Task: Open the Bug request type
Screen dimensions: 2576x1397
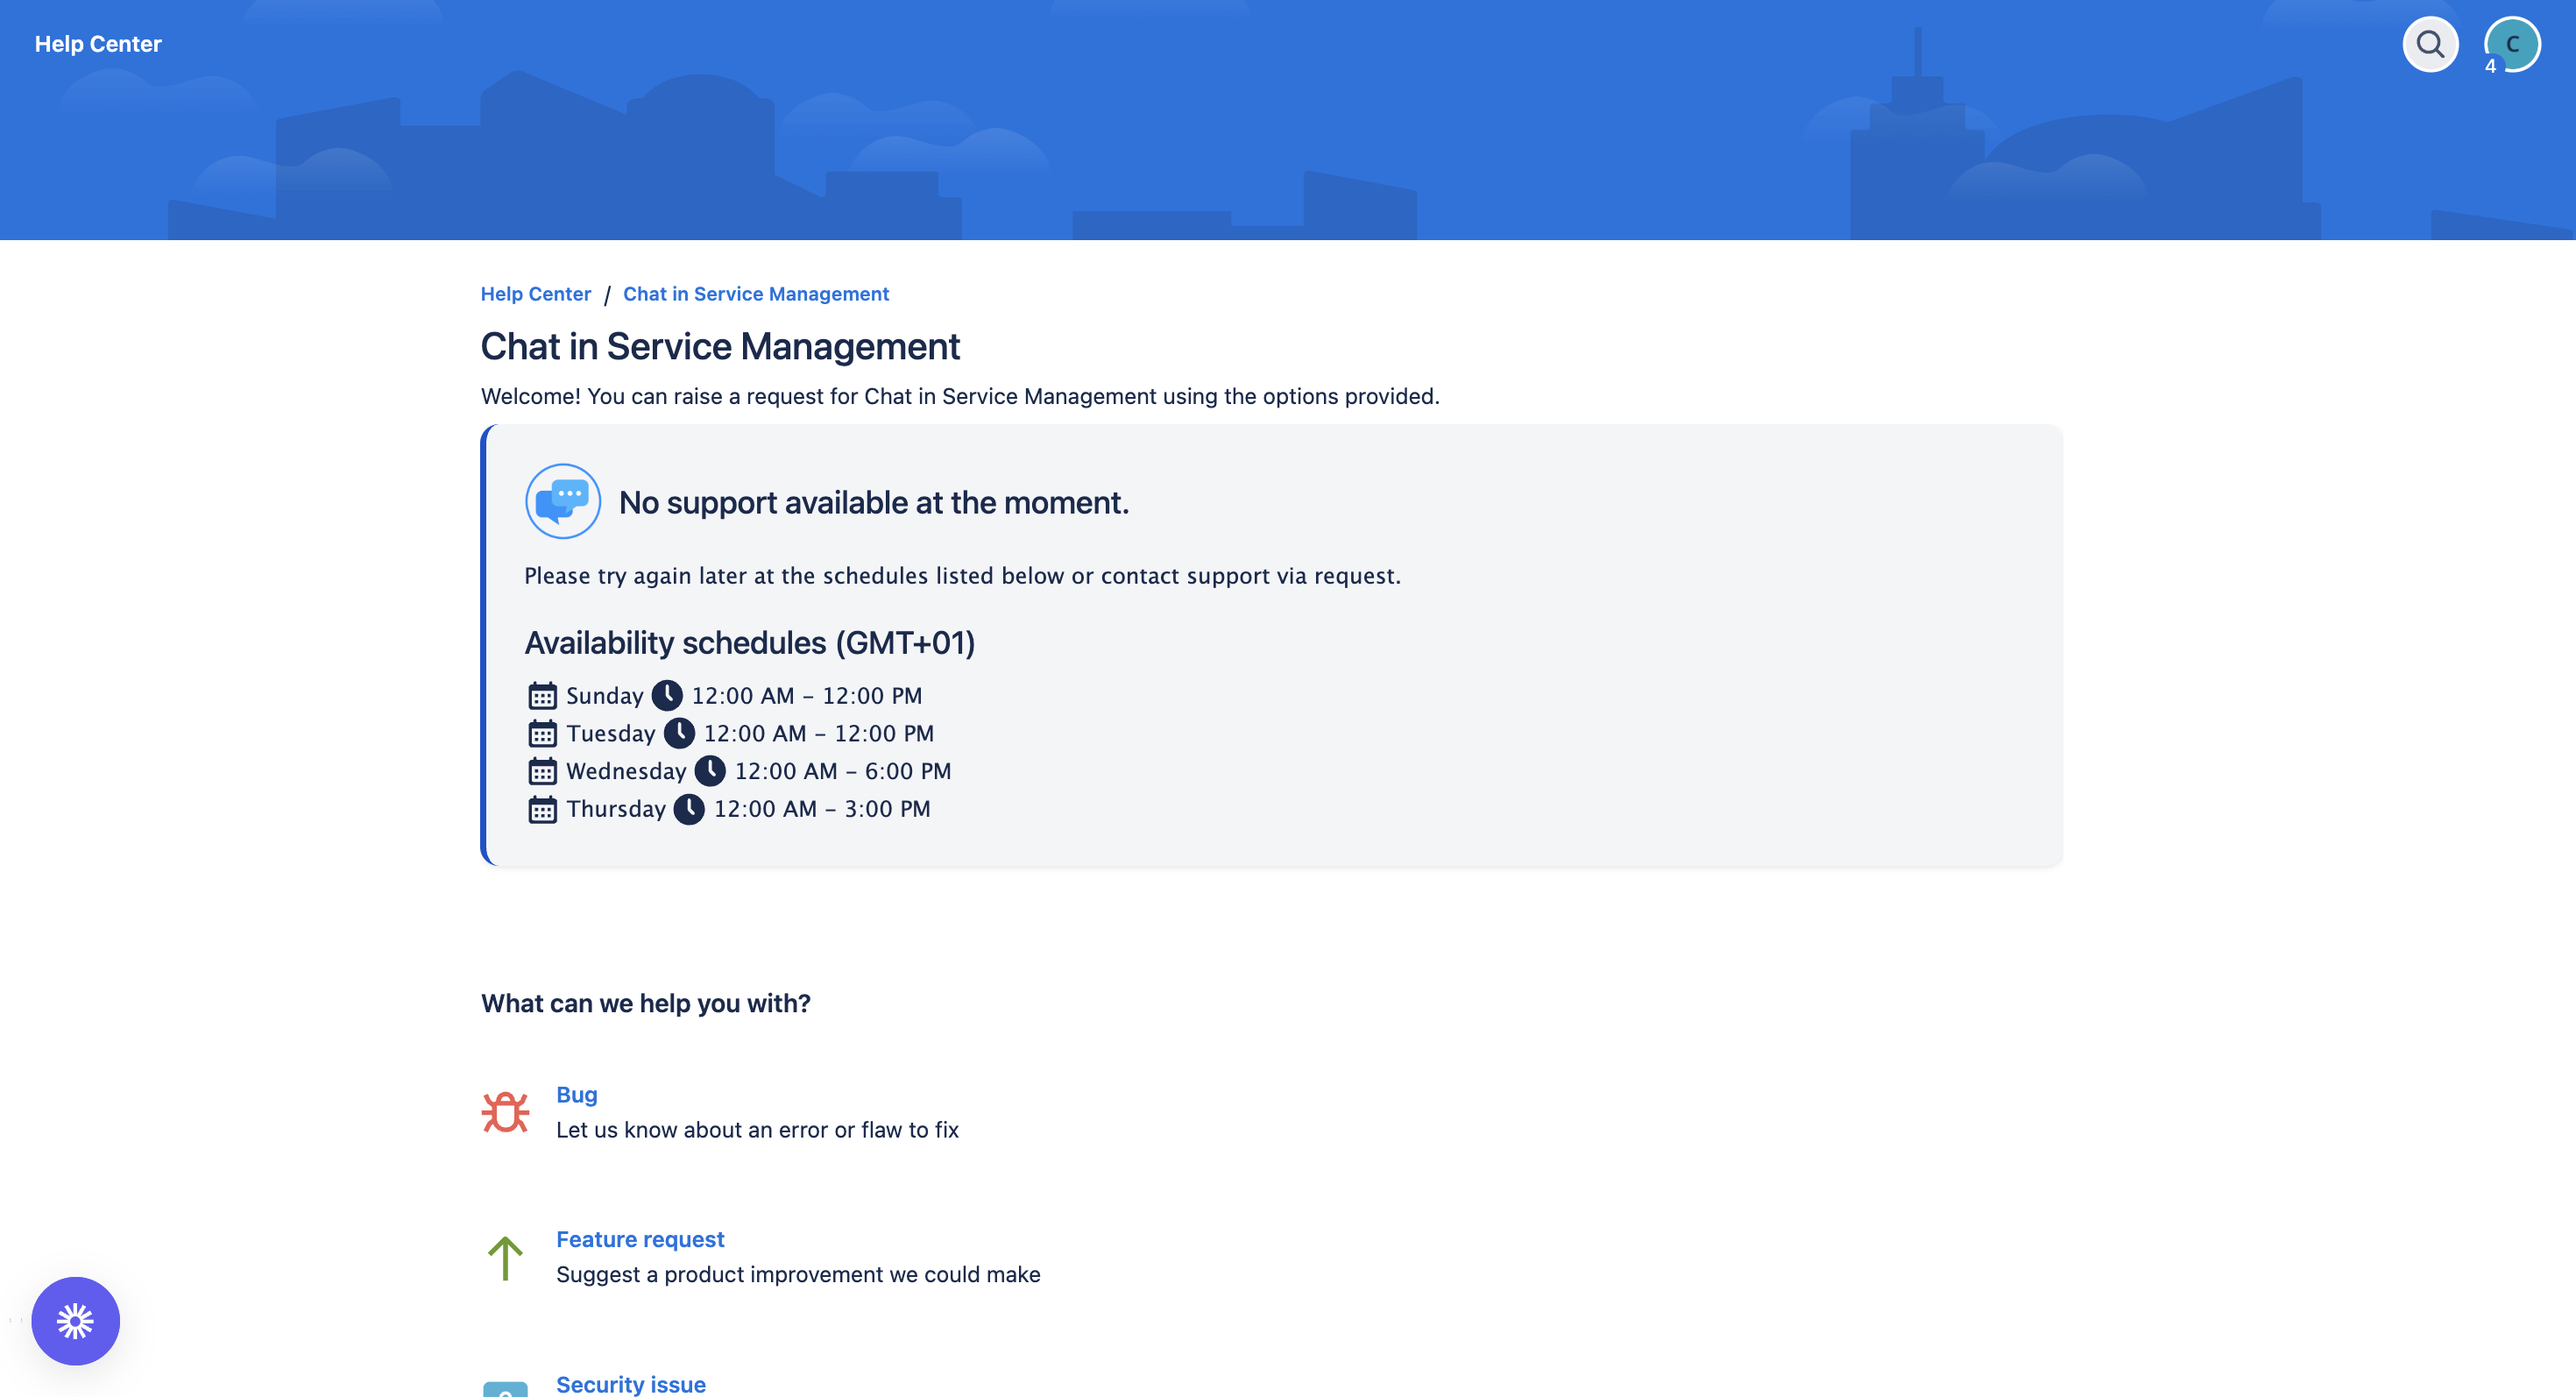Action: (x=576, y=1094)
